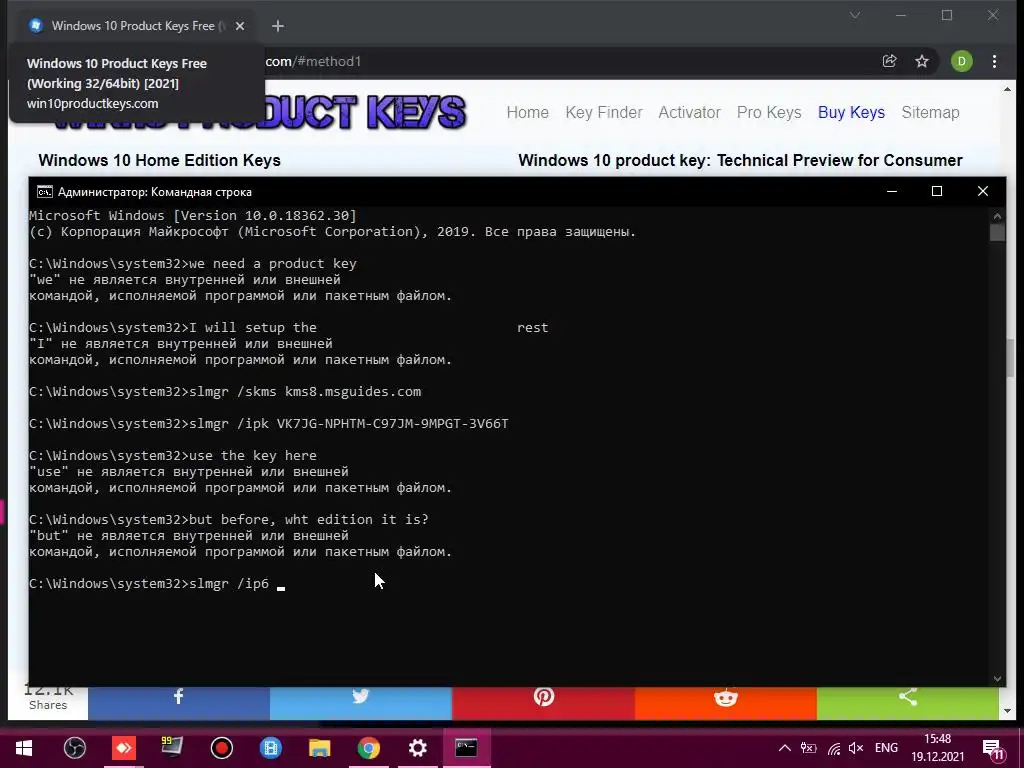Click the Command Prompt title bar icon
This screenshot has height=768, width=1024.
44,191
